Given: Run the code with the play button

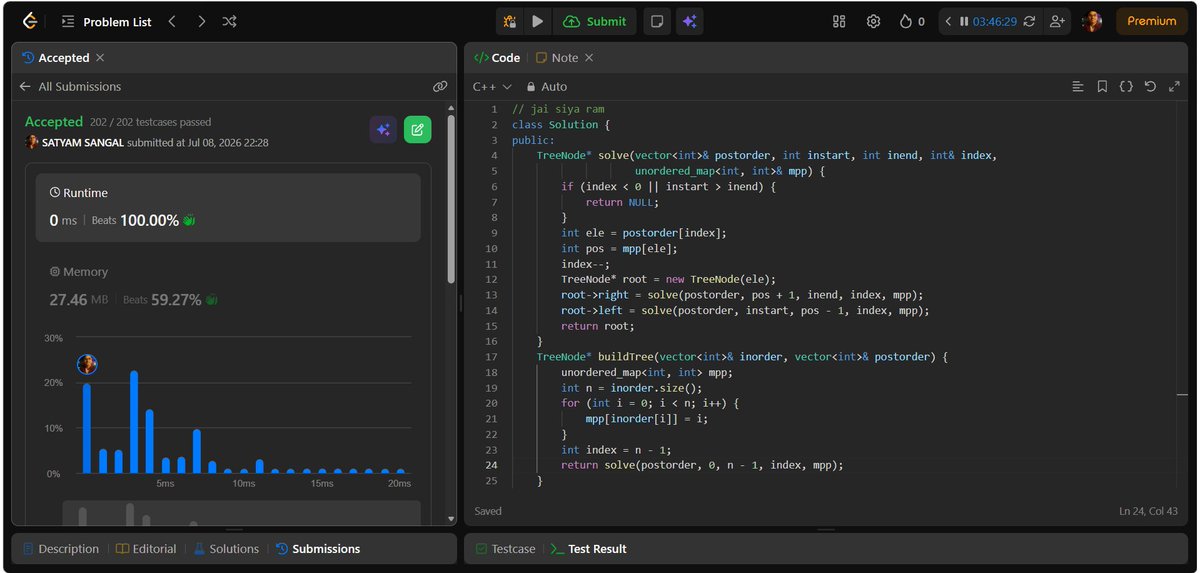Looking at the screenshot, I should pos(538,21).
